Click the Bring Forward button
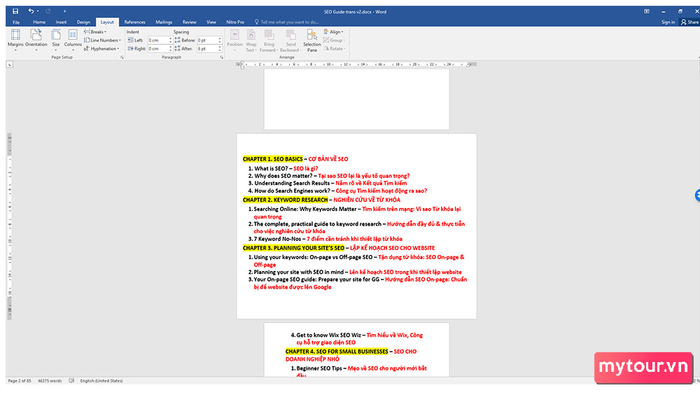The height and width of the screenshot is (393, 700). point(268,40)
